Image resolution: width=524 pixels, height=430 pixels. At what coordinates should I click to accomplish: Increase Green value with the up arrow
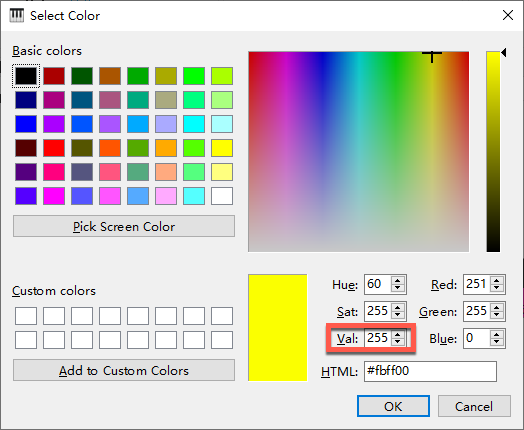click(497, 308)
